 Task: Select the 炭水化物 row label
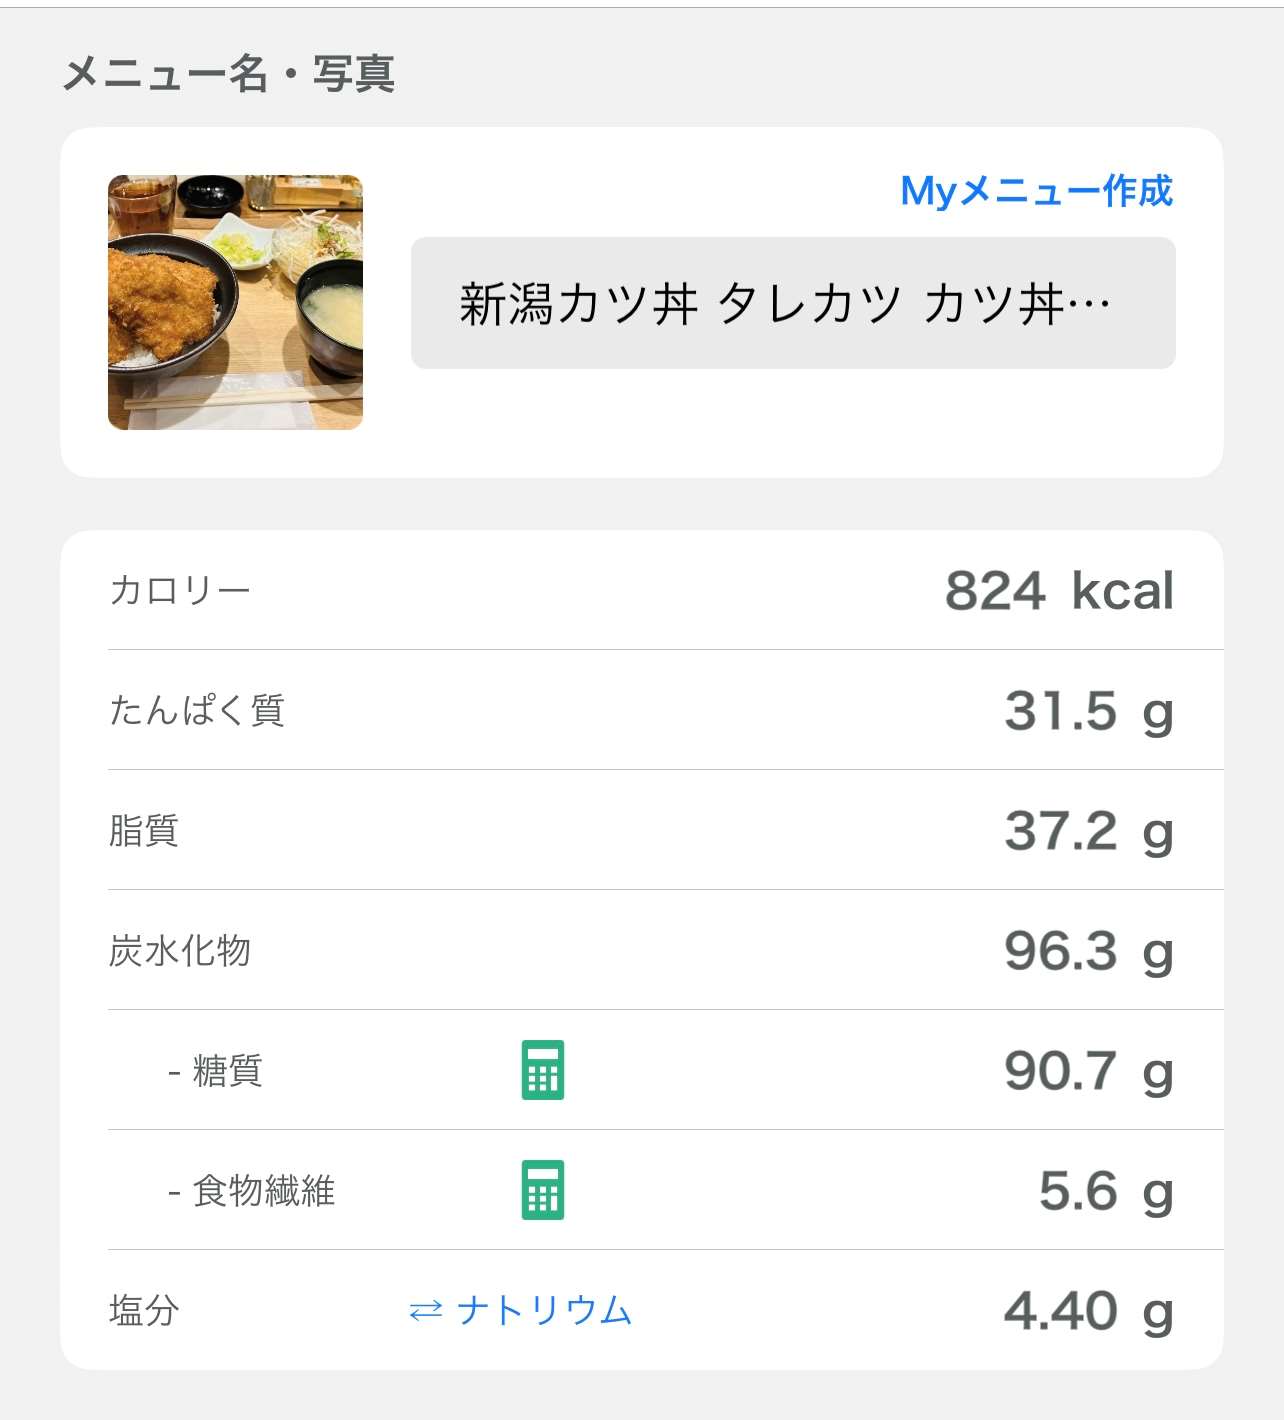click(x=180, y=950)
